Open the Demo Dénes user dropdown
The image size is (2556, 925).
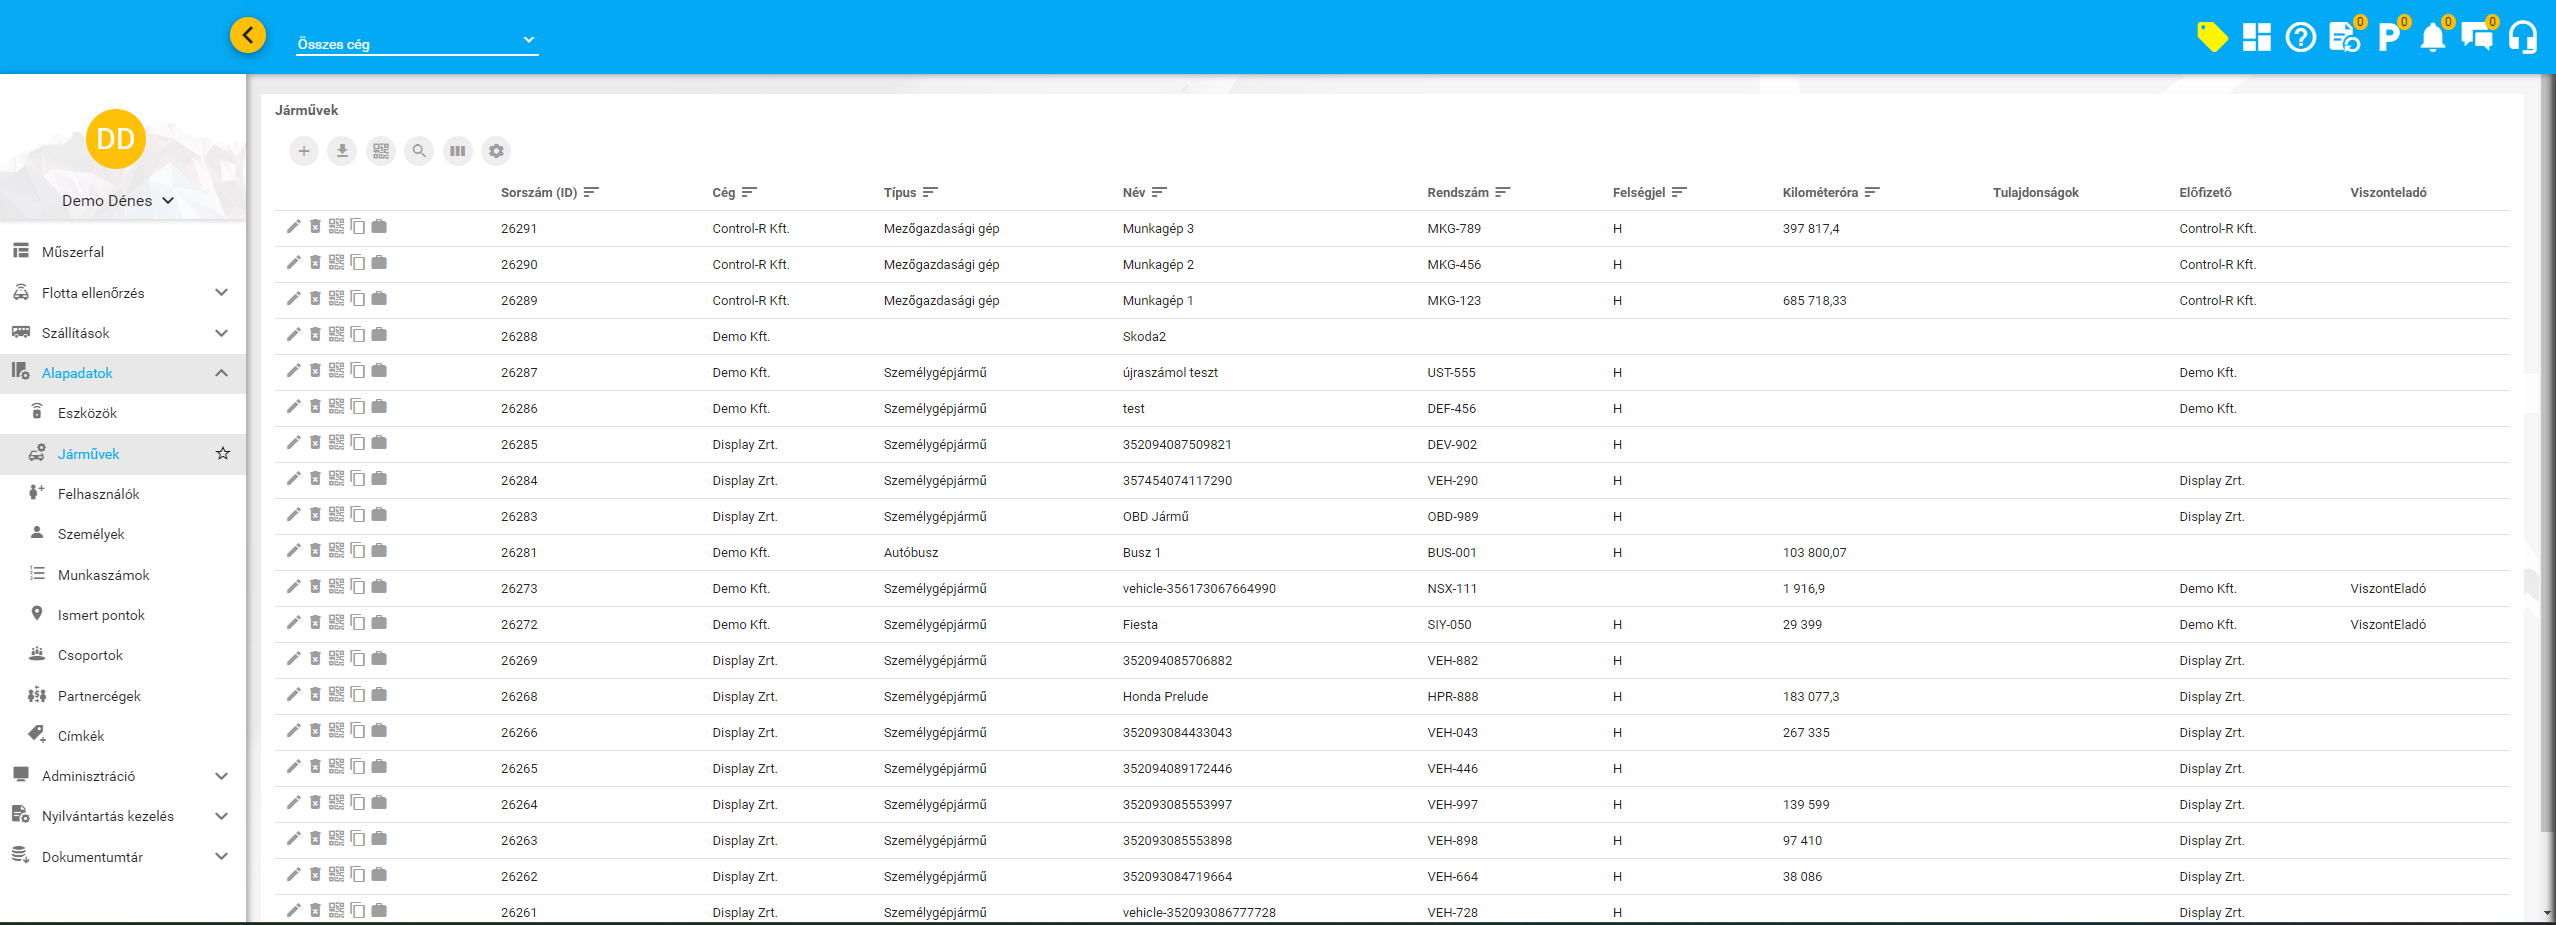click(x=118, y=200)
